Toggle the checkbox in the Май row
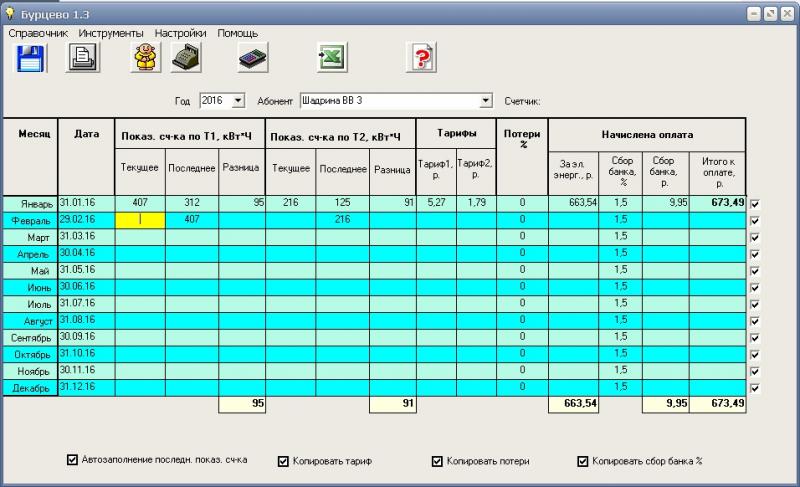The height and width of the screenshot is (487, 800). pos(755,271)
